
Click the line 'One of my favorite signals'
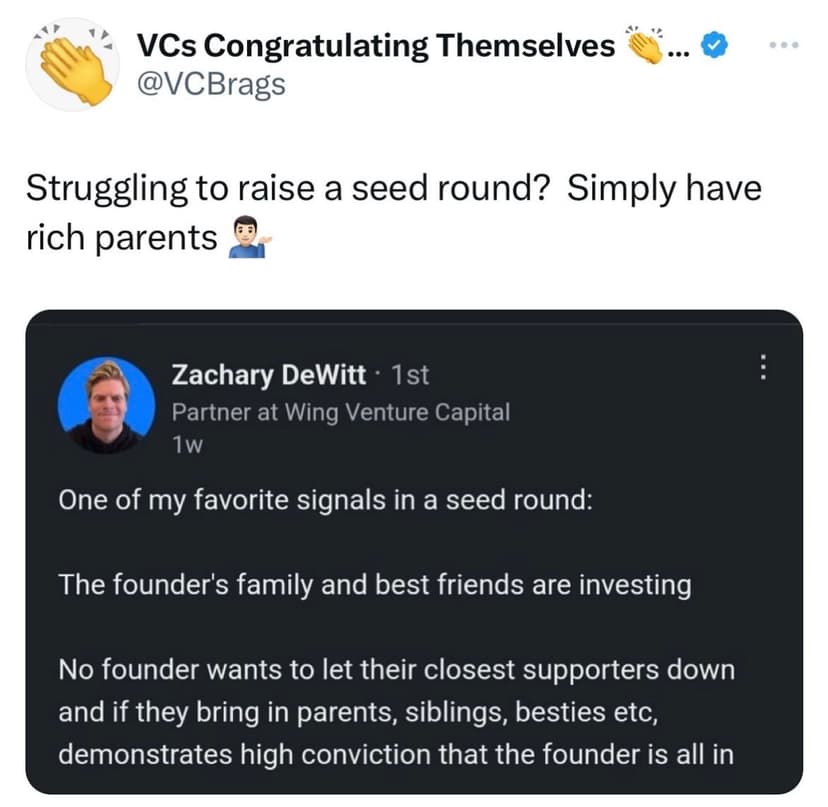(326, 500)
